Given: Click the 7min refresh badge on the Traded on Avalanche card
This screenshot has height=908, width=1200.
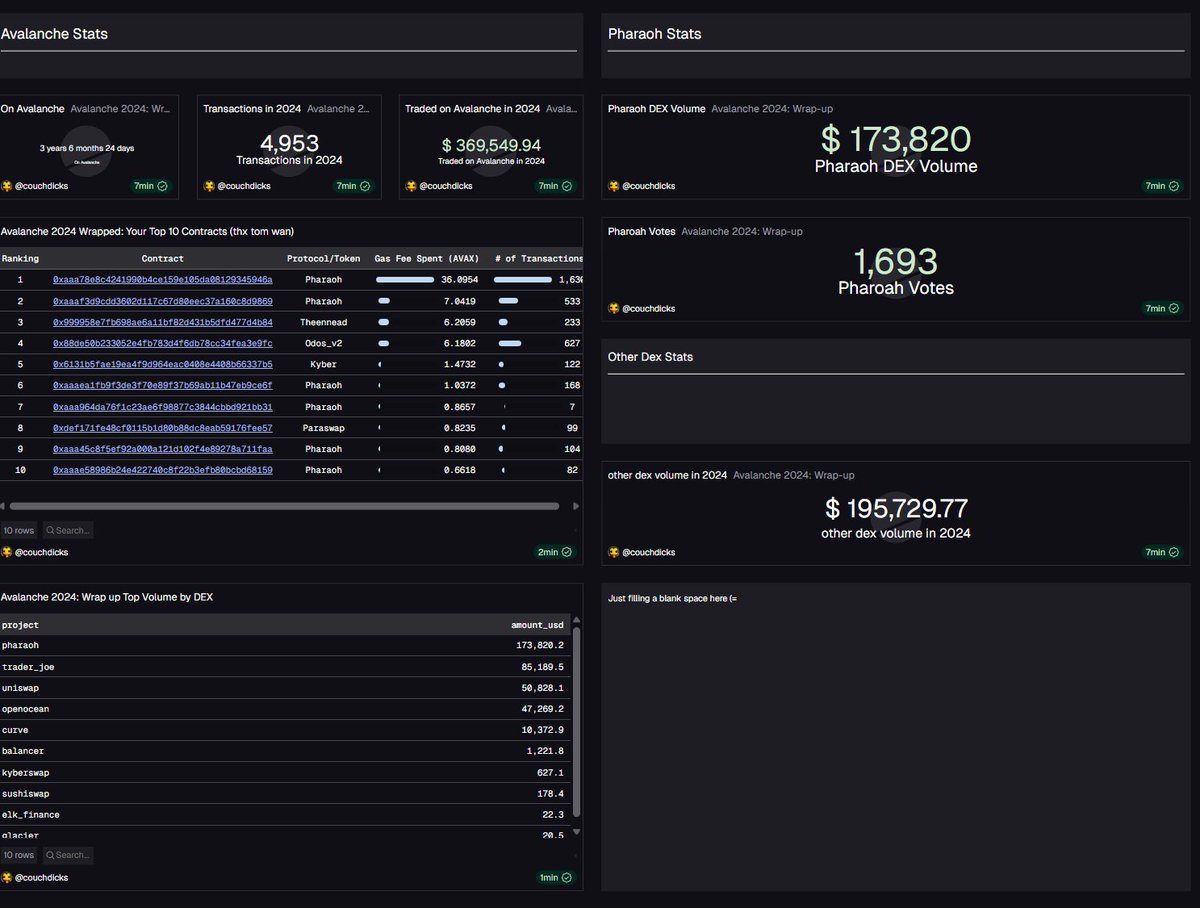Looking at the screenshot, I should click(x=555, y=186).
